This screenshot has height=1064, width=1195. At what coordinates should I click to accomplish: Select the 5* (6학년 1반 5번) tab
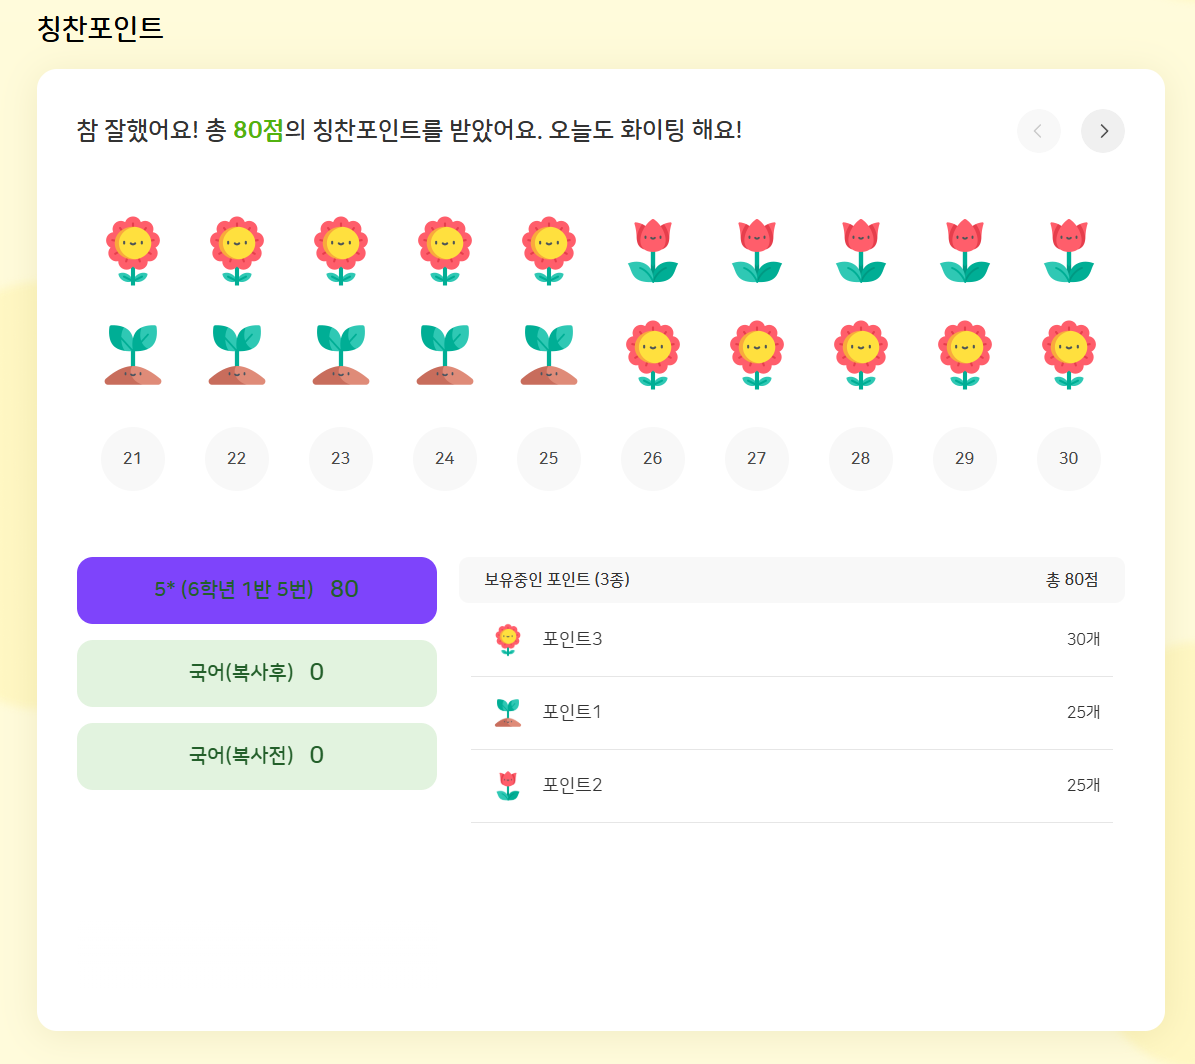(257, 590)
